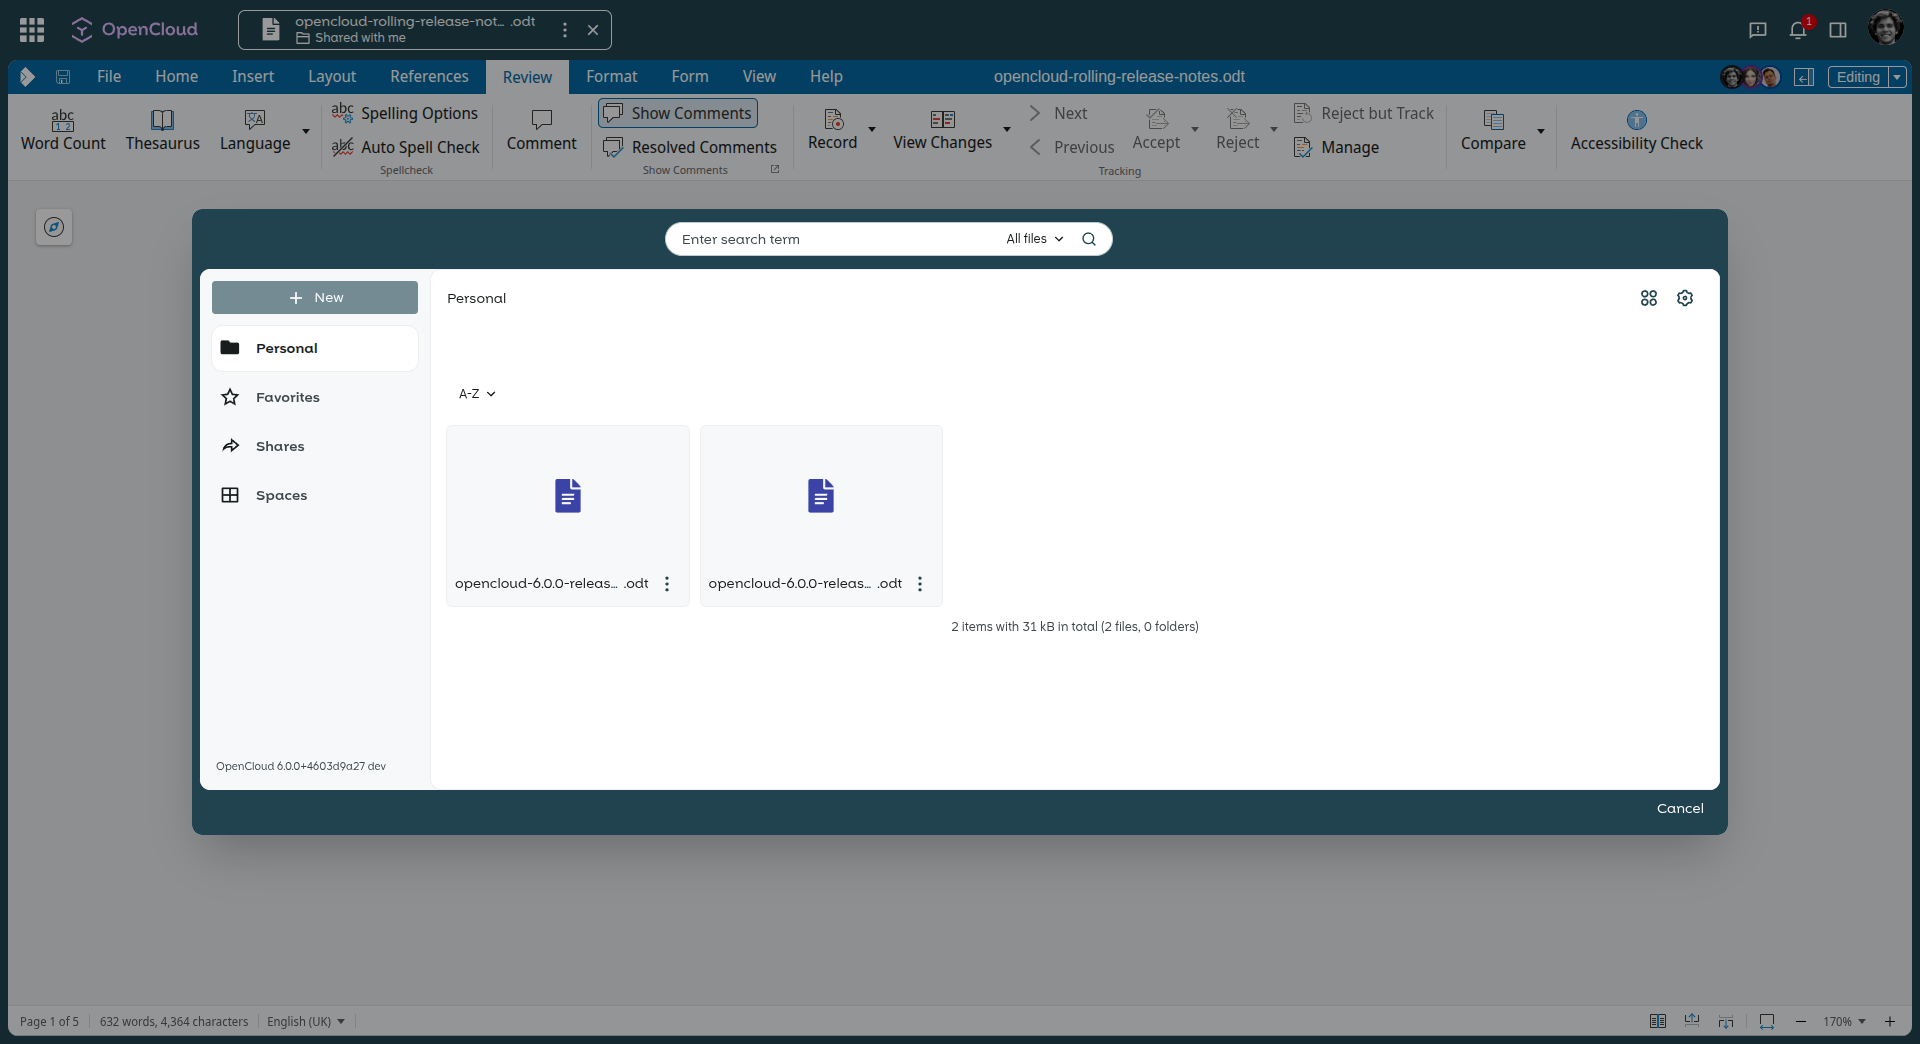Switch to the Format tab
Viewport: 1920px width, 1044px height.
tap(611, 76)
